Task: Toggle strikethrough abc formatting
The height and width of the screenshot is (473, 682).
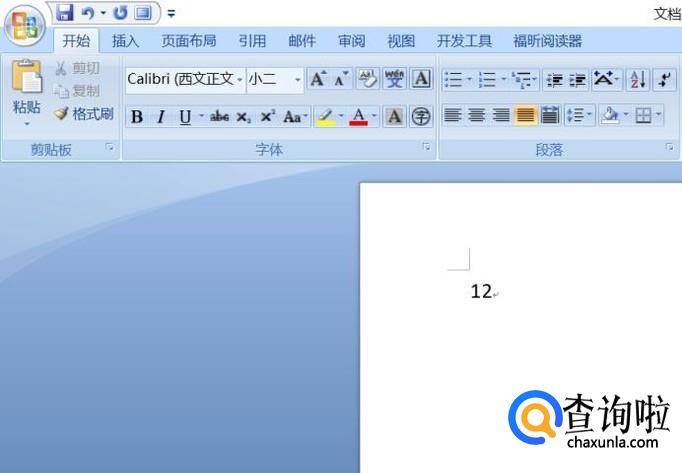Action: click(x=219, y=117)
